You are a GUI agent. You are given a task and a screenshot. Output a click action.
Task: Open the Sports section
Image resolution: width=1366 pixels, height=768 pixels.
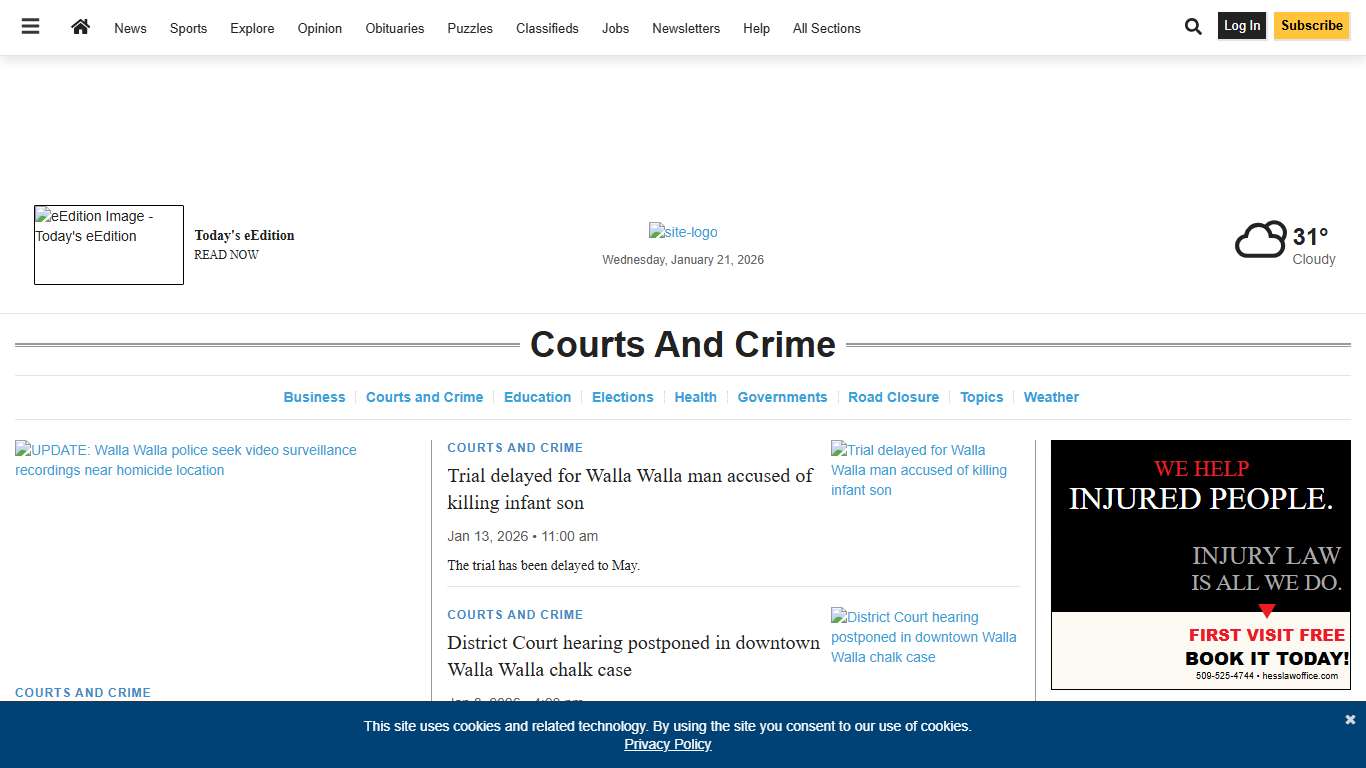click(188, 28)
